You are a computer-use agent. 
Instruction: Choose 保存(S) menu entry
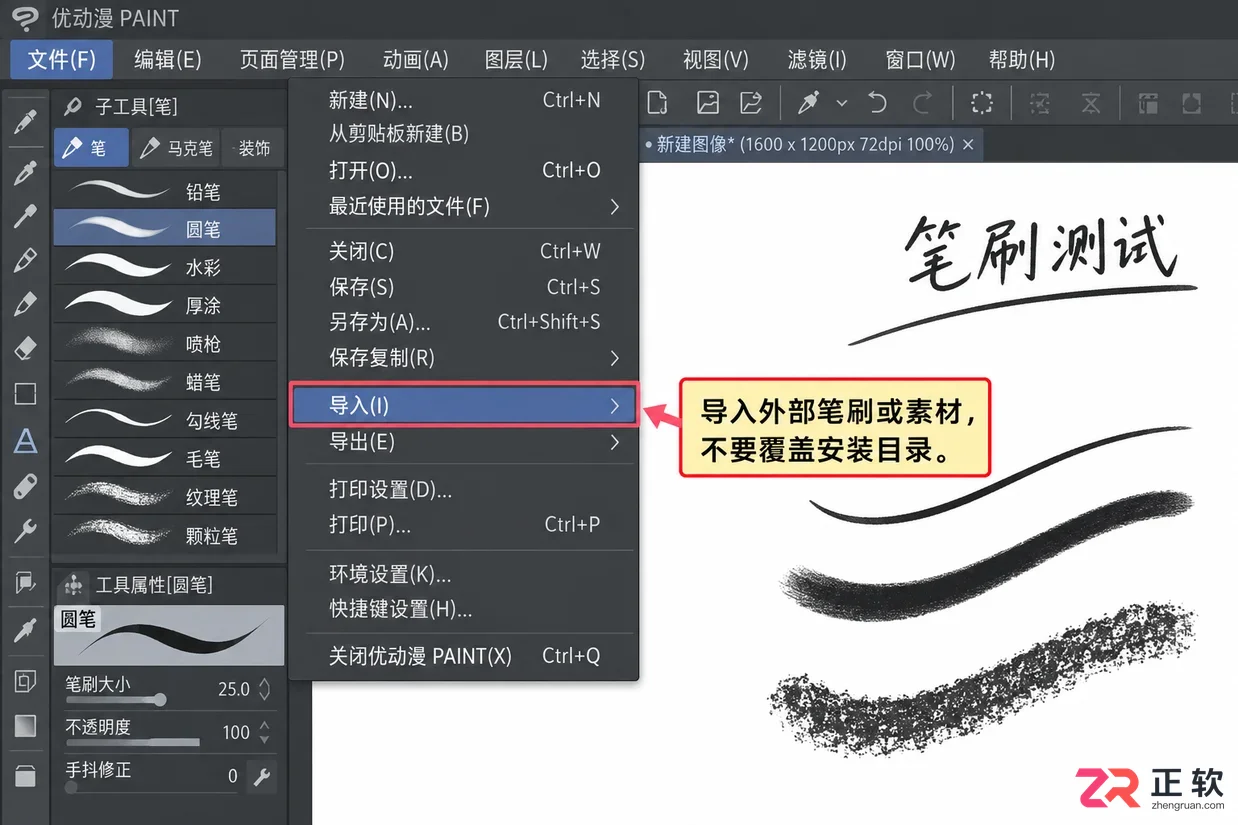coord(465,287)
